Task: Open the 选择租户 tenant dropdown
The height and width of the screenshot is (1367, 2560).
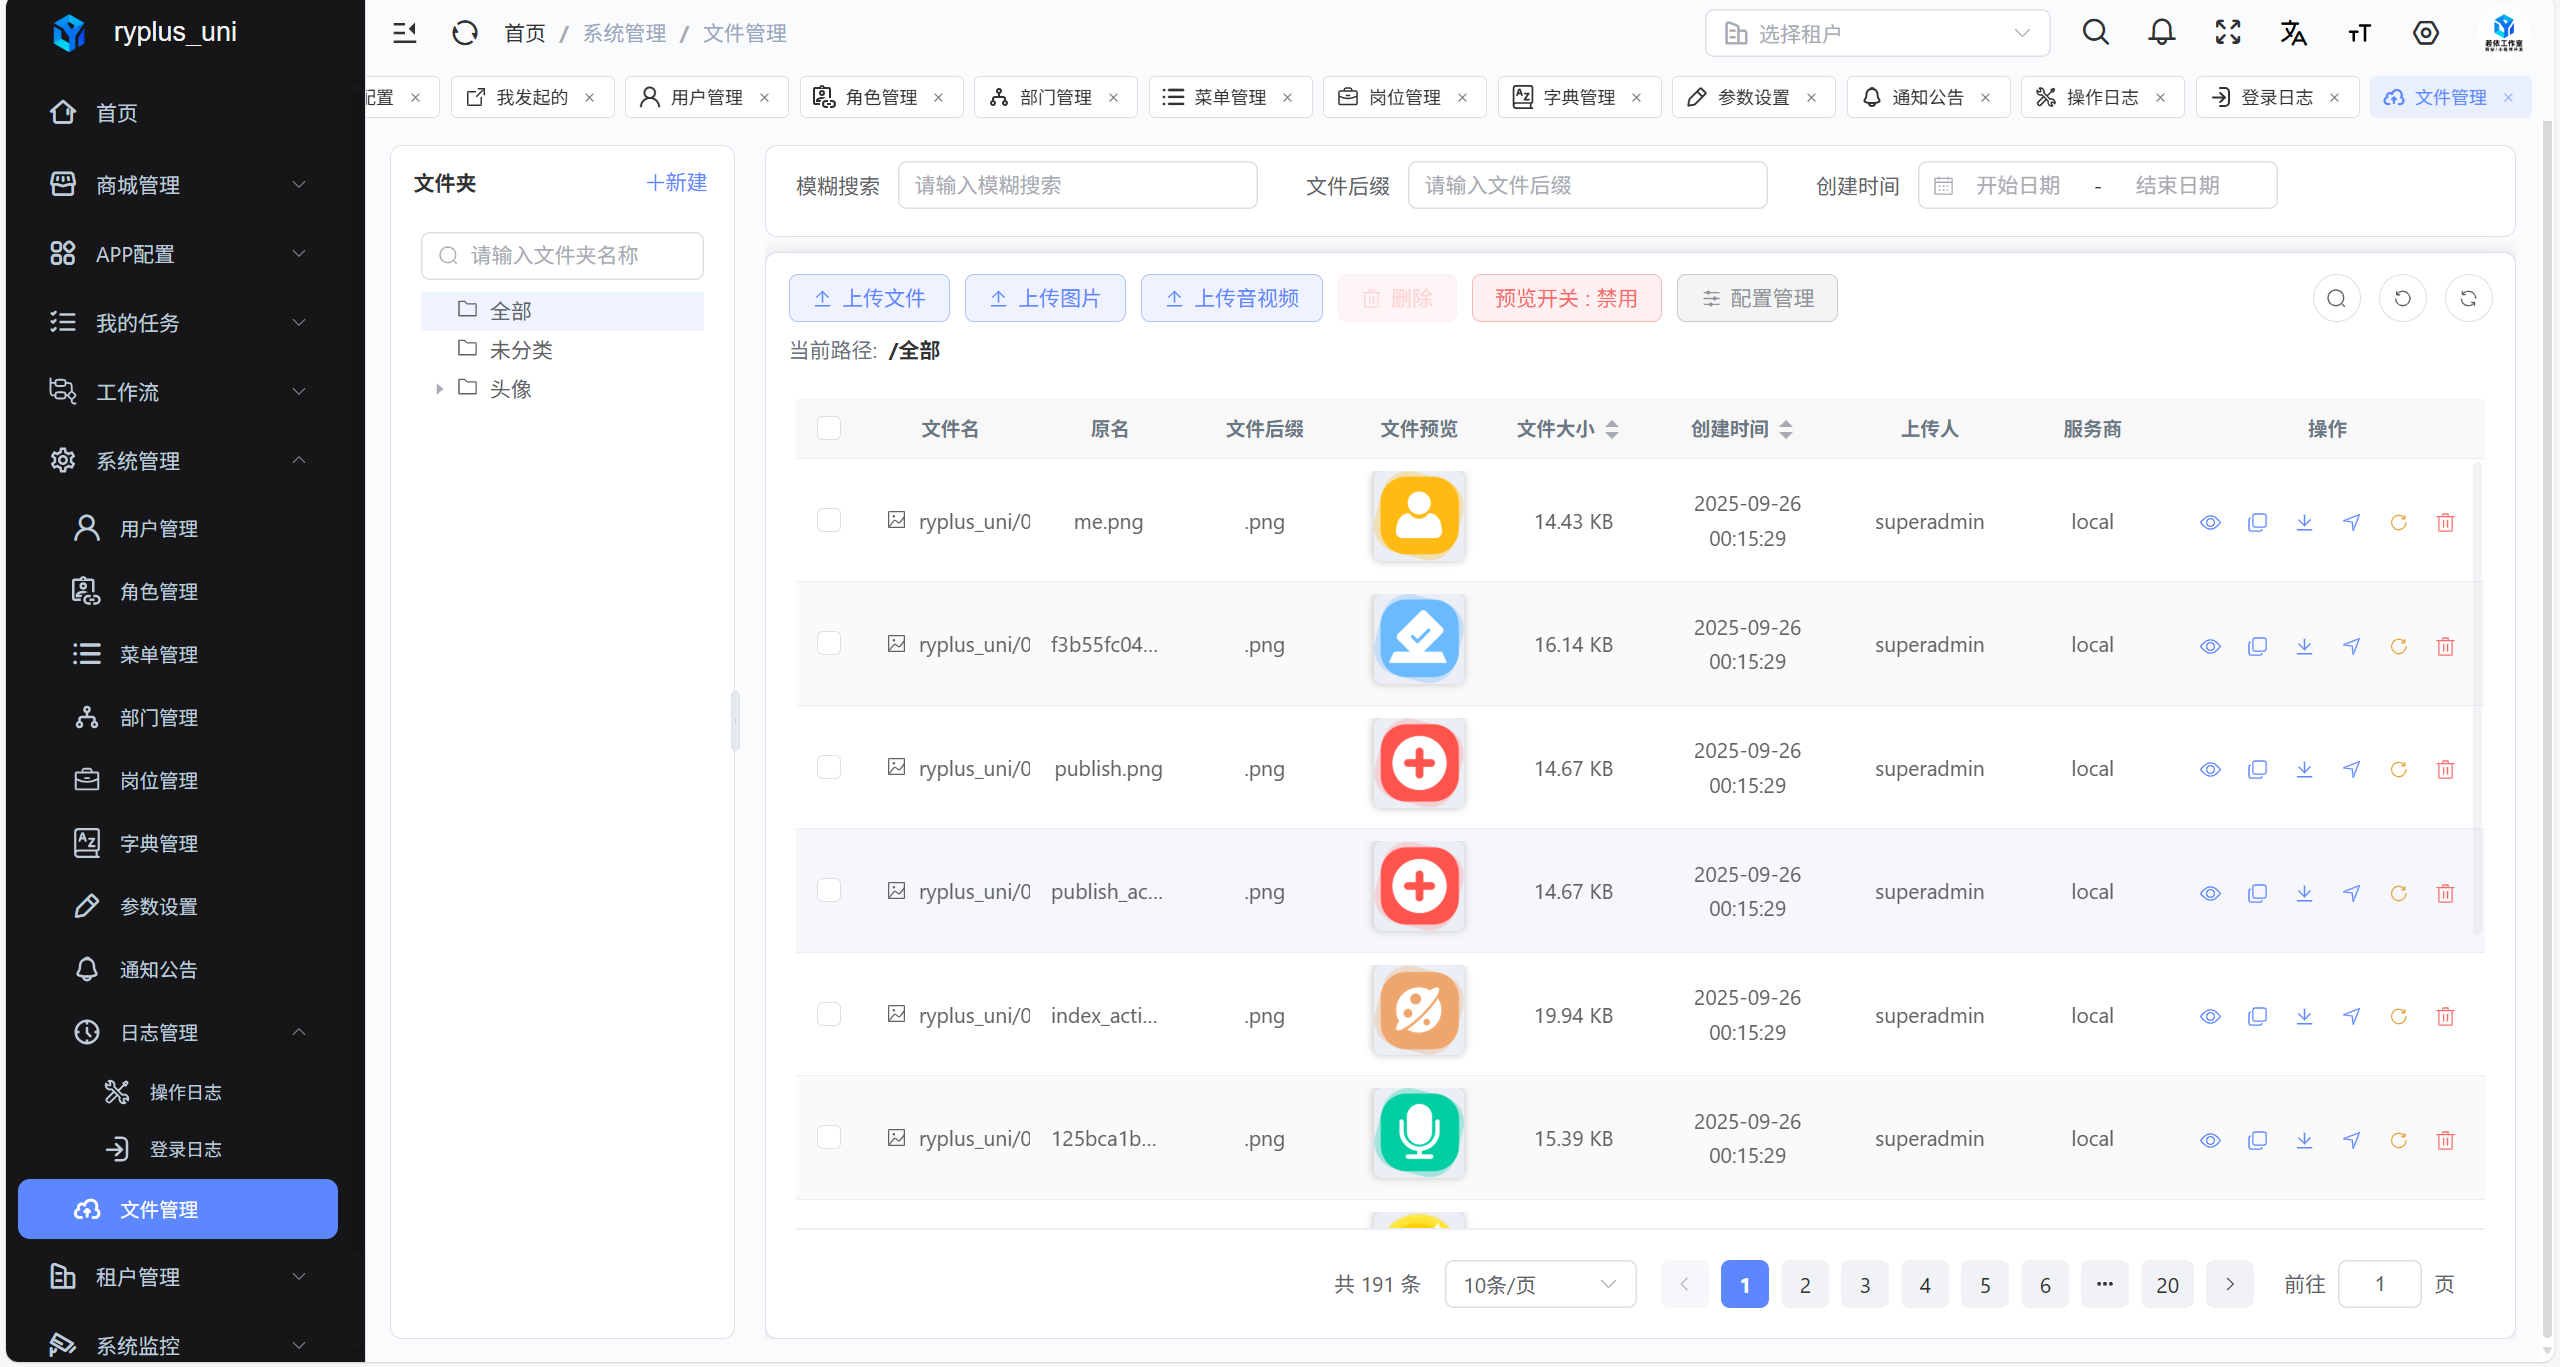Action: click(x=1876, y=34)
